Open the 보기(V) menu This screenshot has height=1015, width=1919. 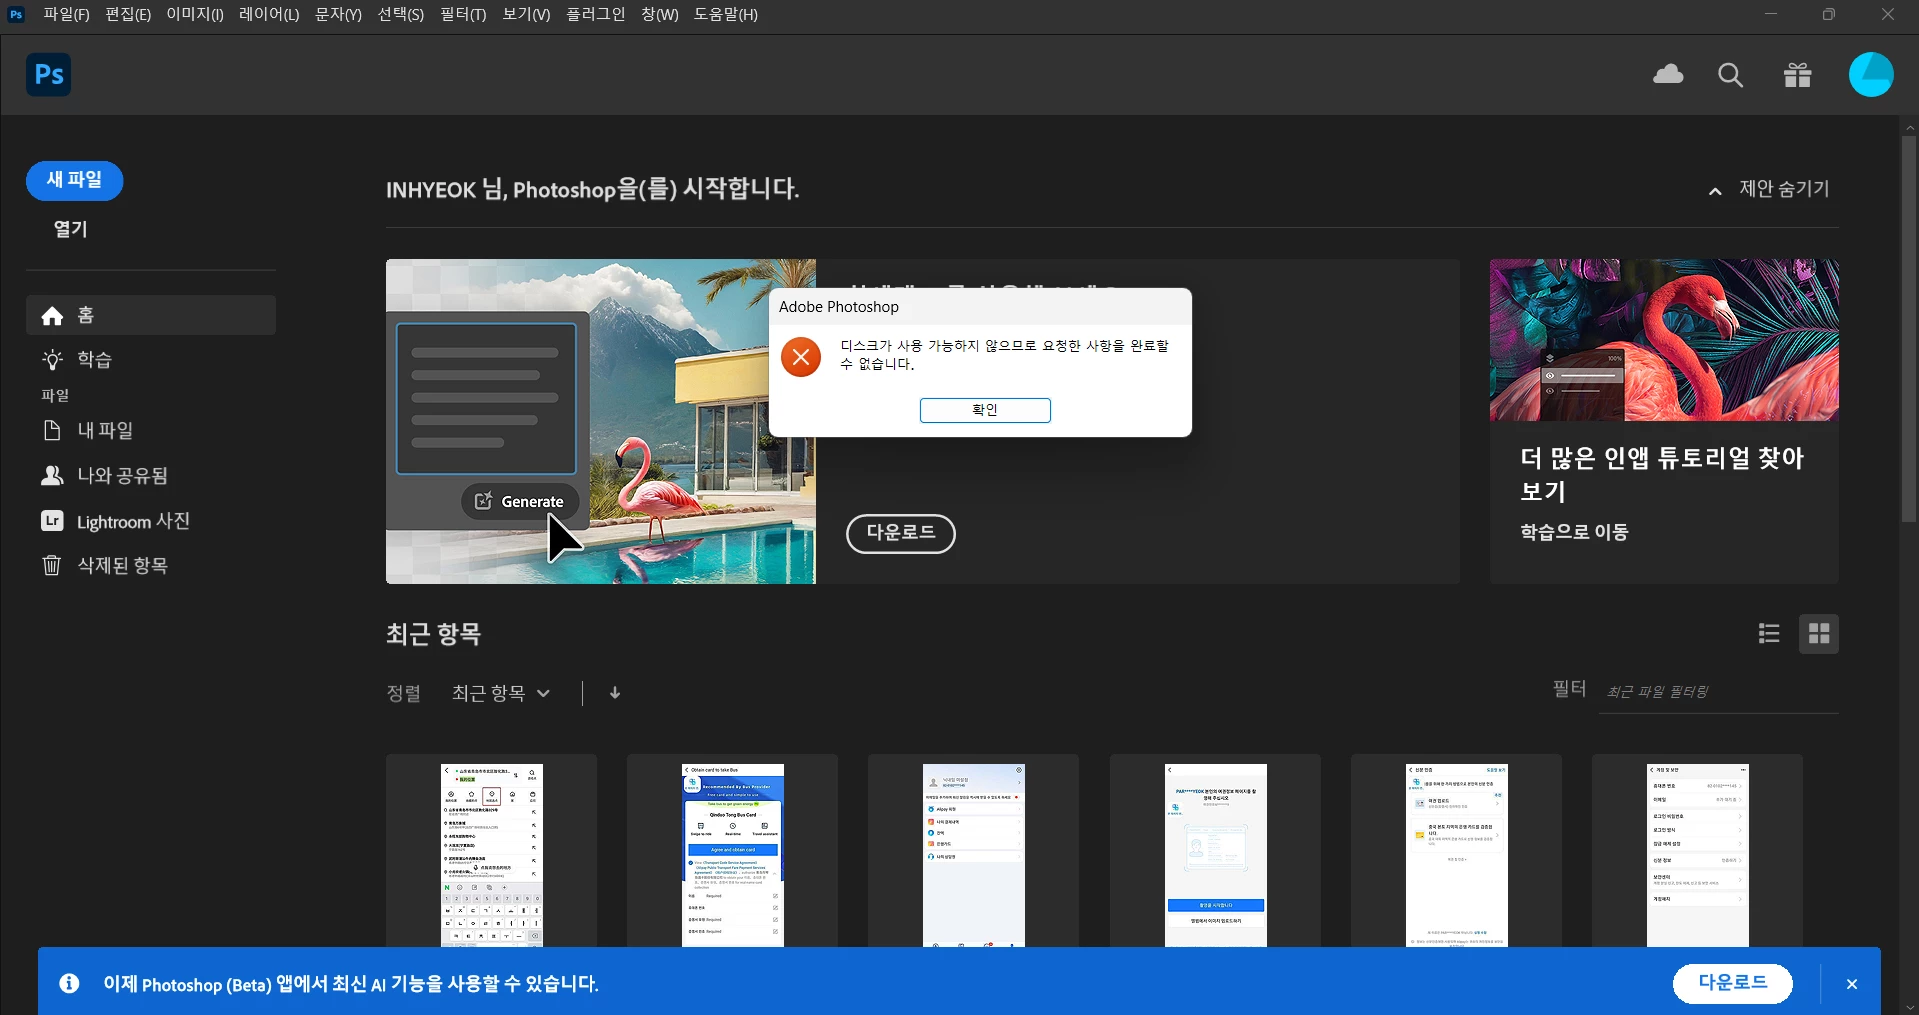pyautogui.click(x=526, y=14)
